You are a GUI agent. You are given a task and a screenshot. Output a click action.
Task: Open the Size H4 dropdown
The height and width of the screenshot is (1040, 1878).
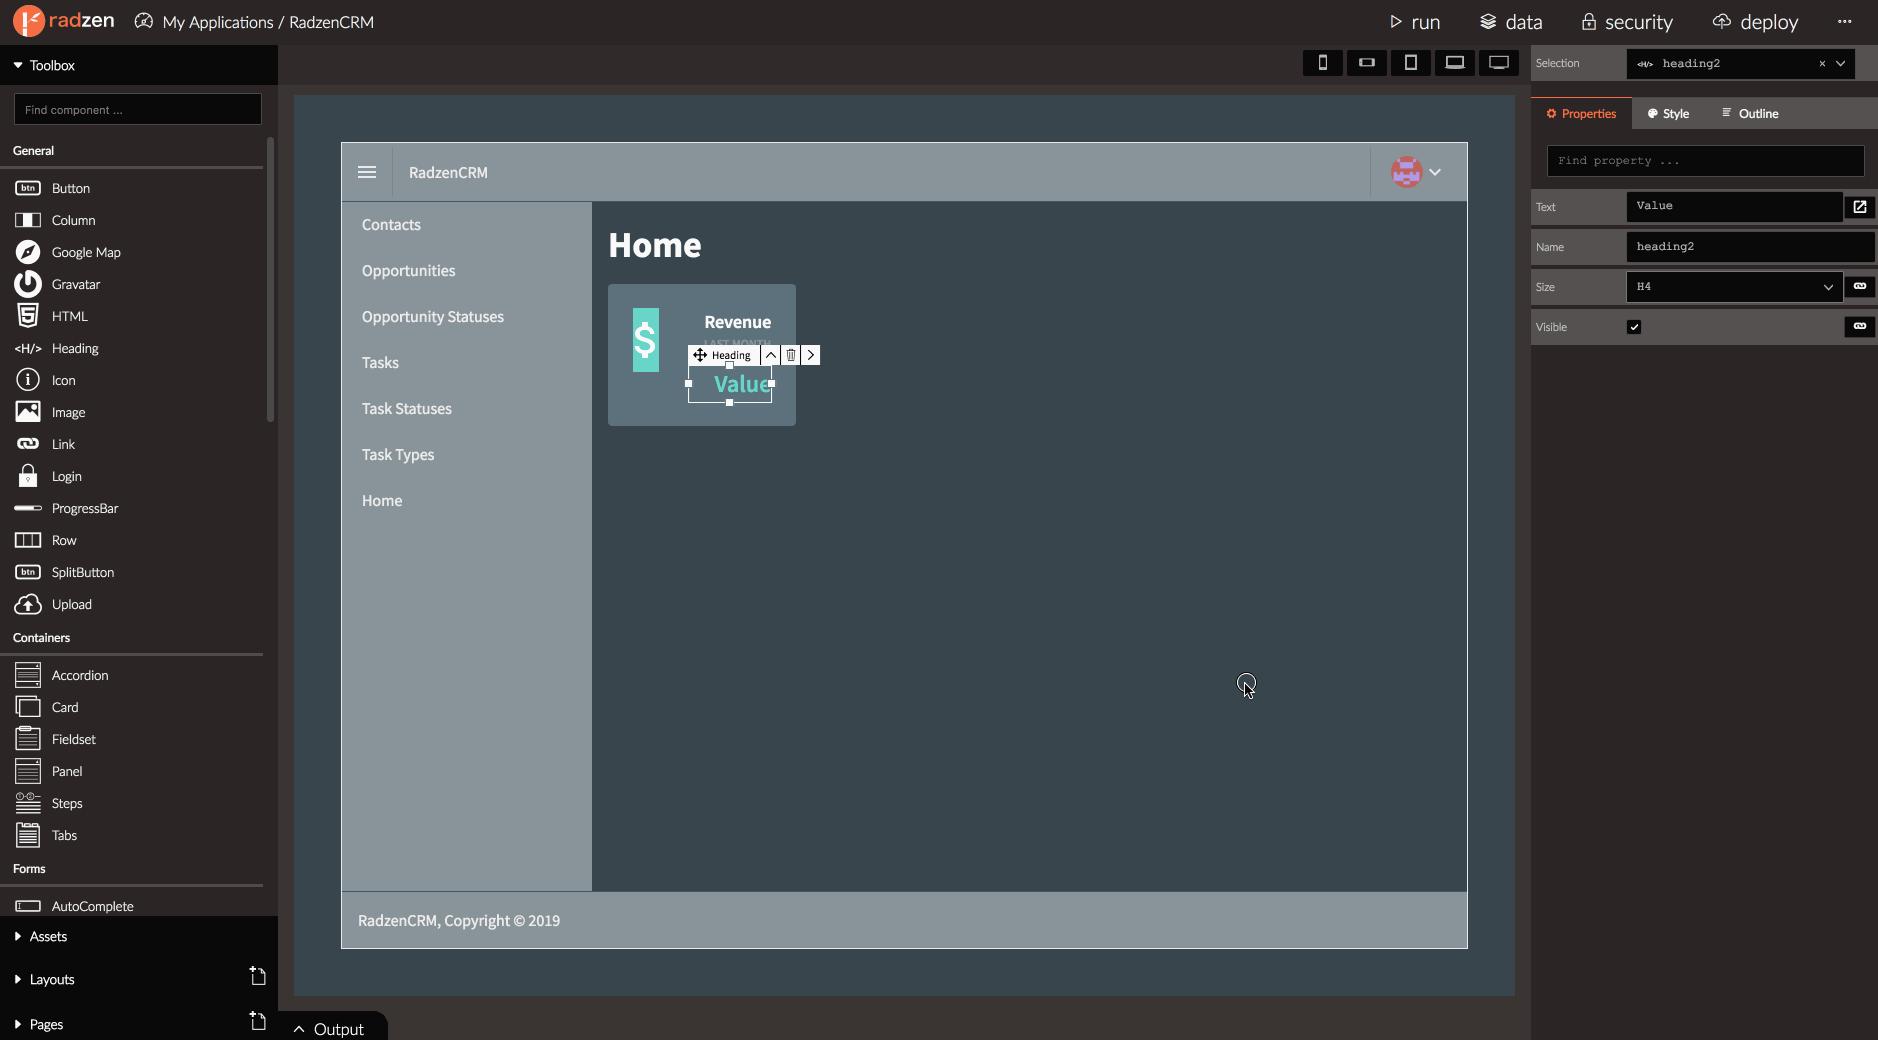1734,287
